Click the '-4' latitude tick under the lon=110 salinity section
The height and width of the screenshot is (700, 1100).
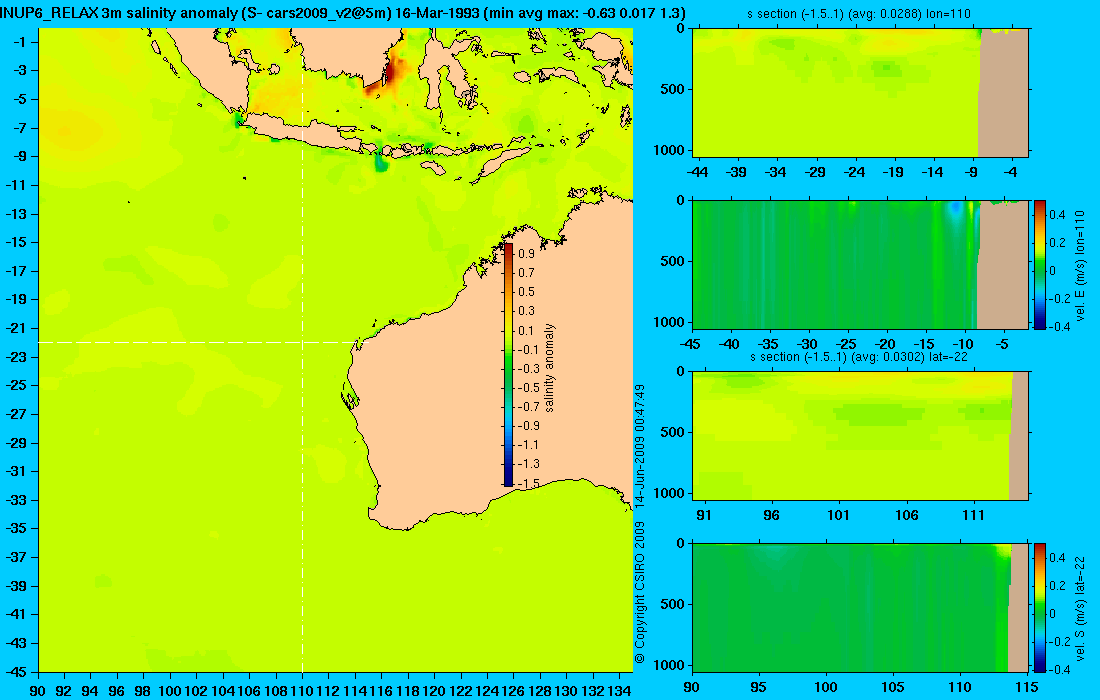(1010, 172)
